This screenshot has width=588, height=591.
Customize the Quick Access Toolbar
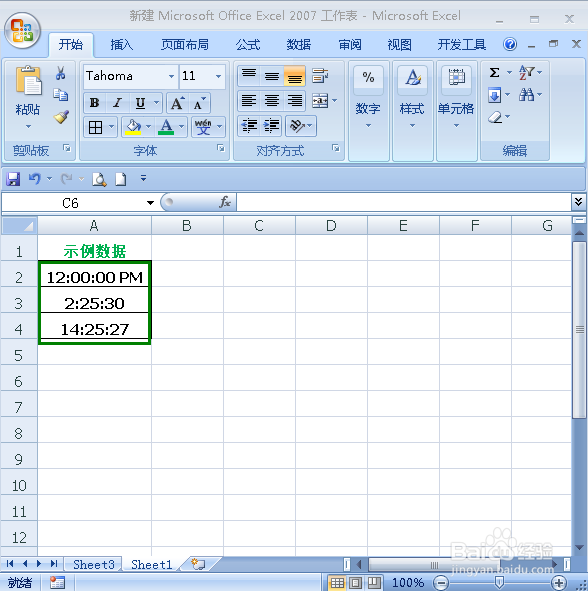click(x=143, y=178)
